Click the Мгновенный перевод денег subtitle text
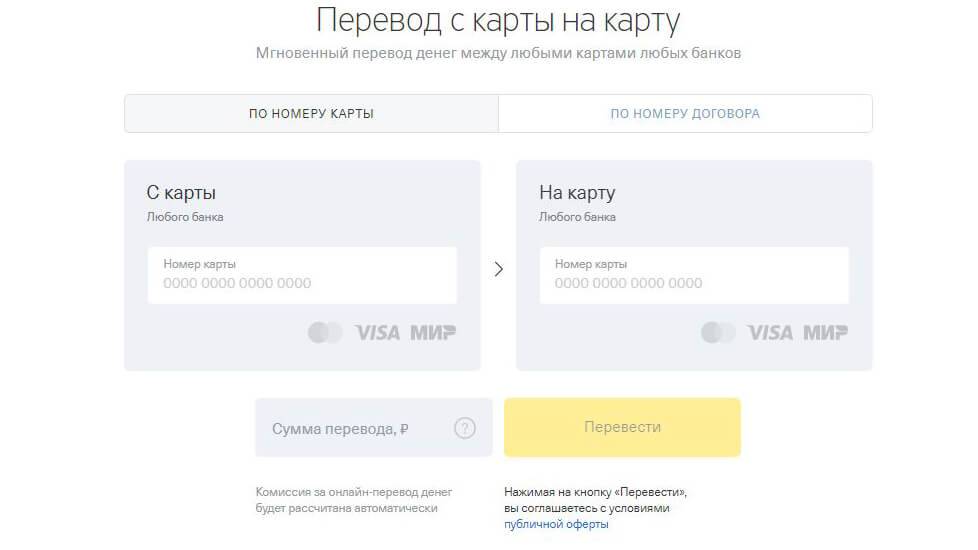The height and width of the screenshot is (550, 978). pyautogui.click(x=498, y=53)
